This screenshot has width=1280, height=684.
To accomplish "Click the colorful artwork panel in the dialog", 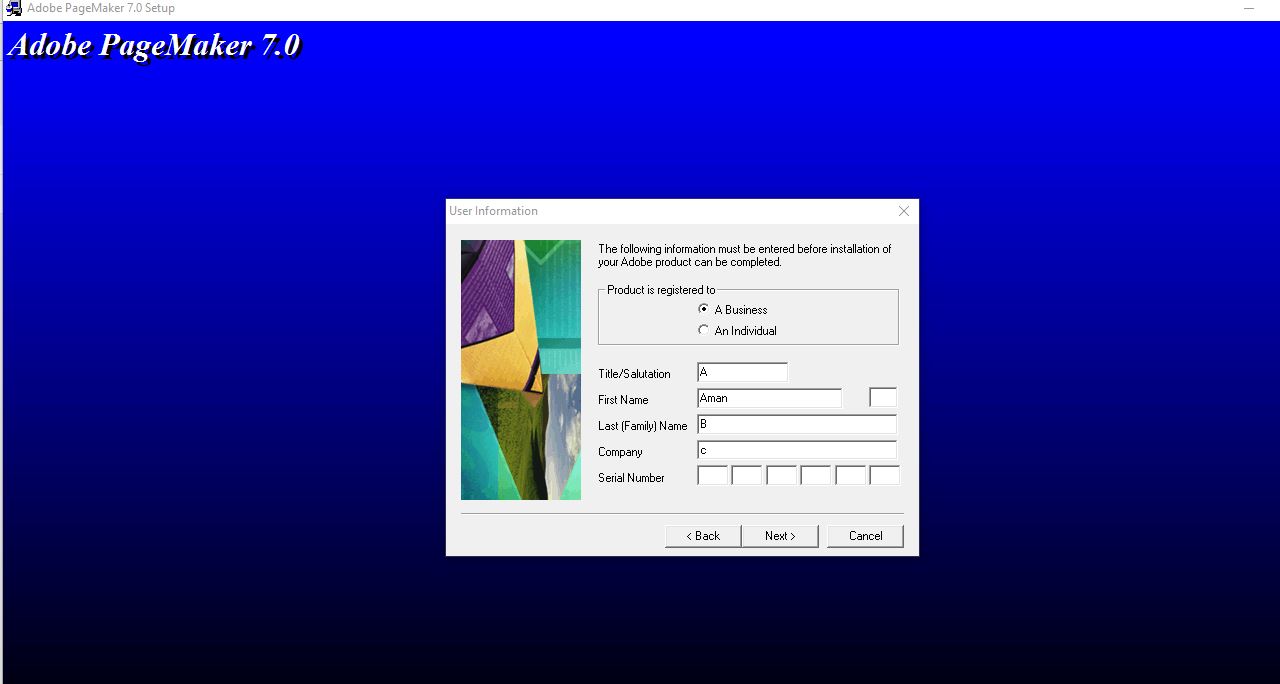I will click(x=520, y=370).
